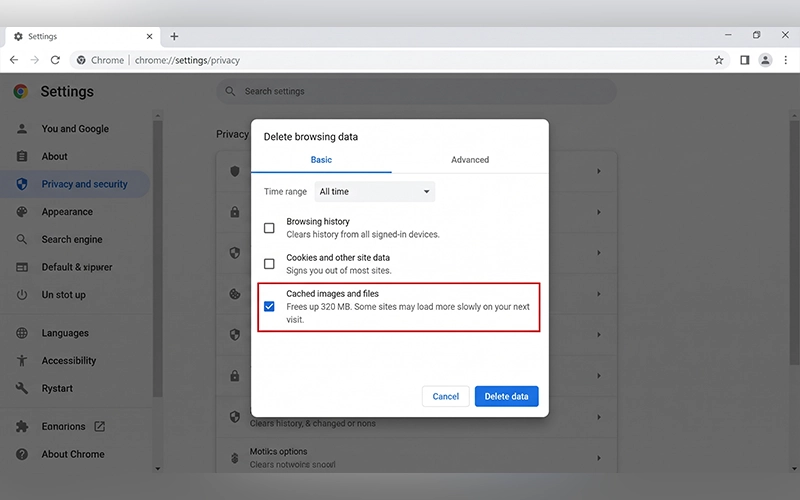The width and height of the screenshot is (800, 500).
Task: Open the profile avatar menu
Action: (x=765, y=60)
